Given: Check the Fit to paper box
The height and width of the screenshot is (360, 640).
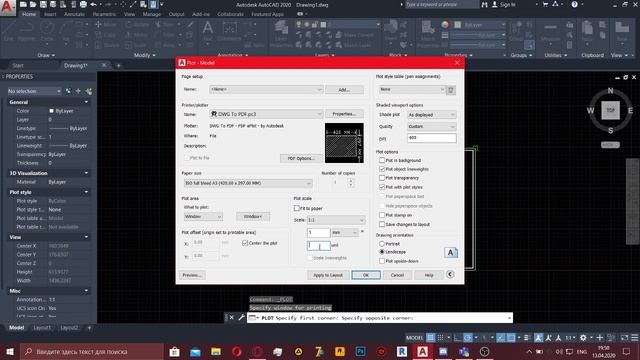Looking at the screenshot, I should (x=297, y=208).
